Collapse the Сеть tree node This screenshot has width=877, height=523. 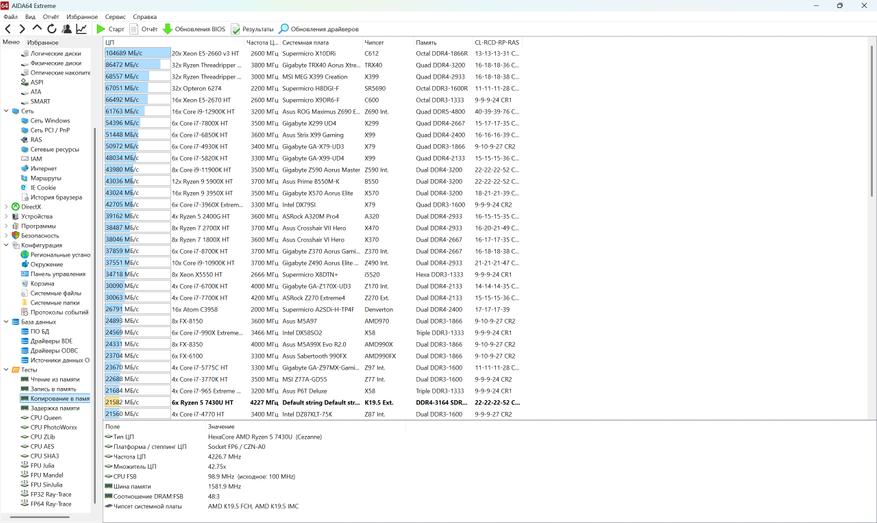[6, 111]
